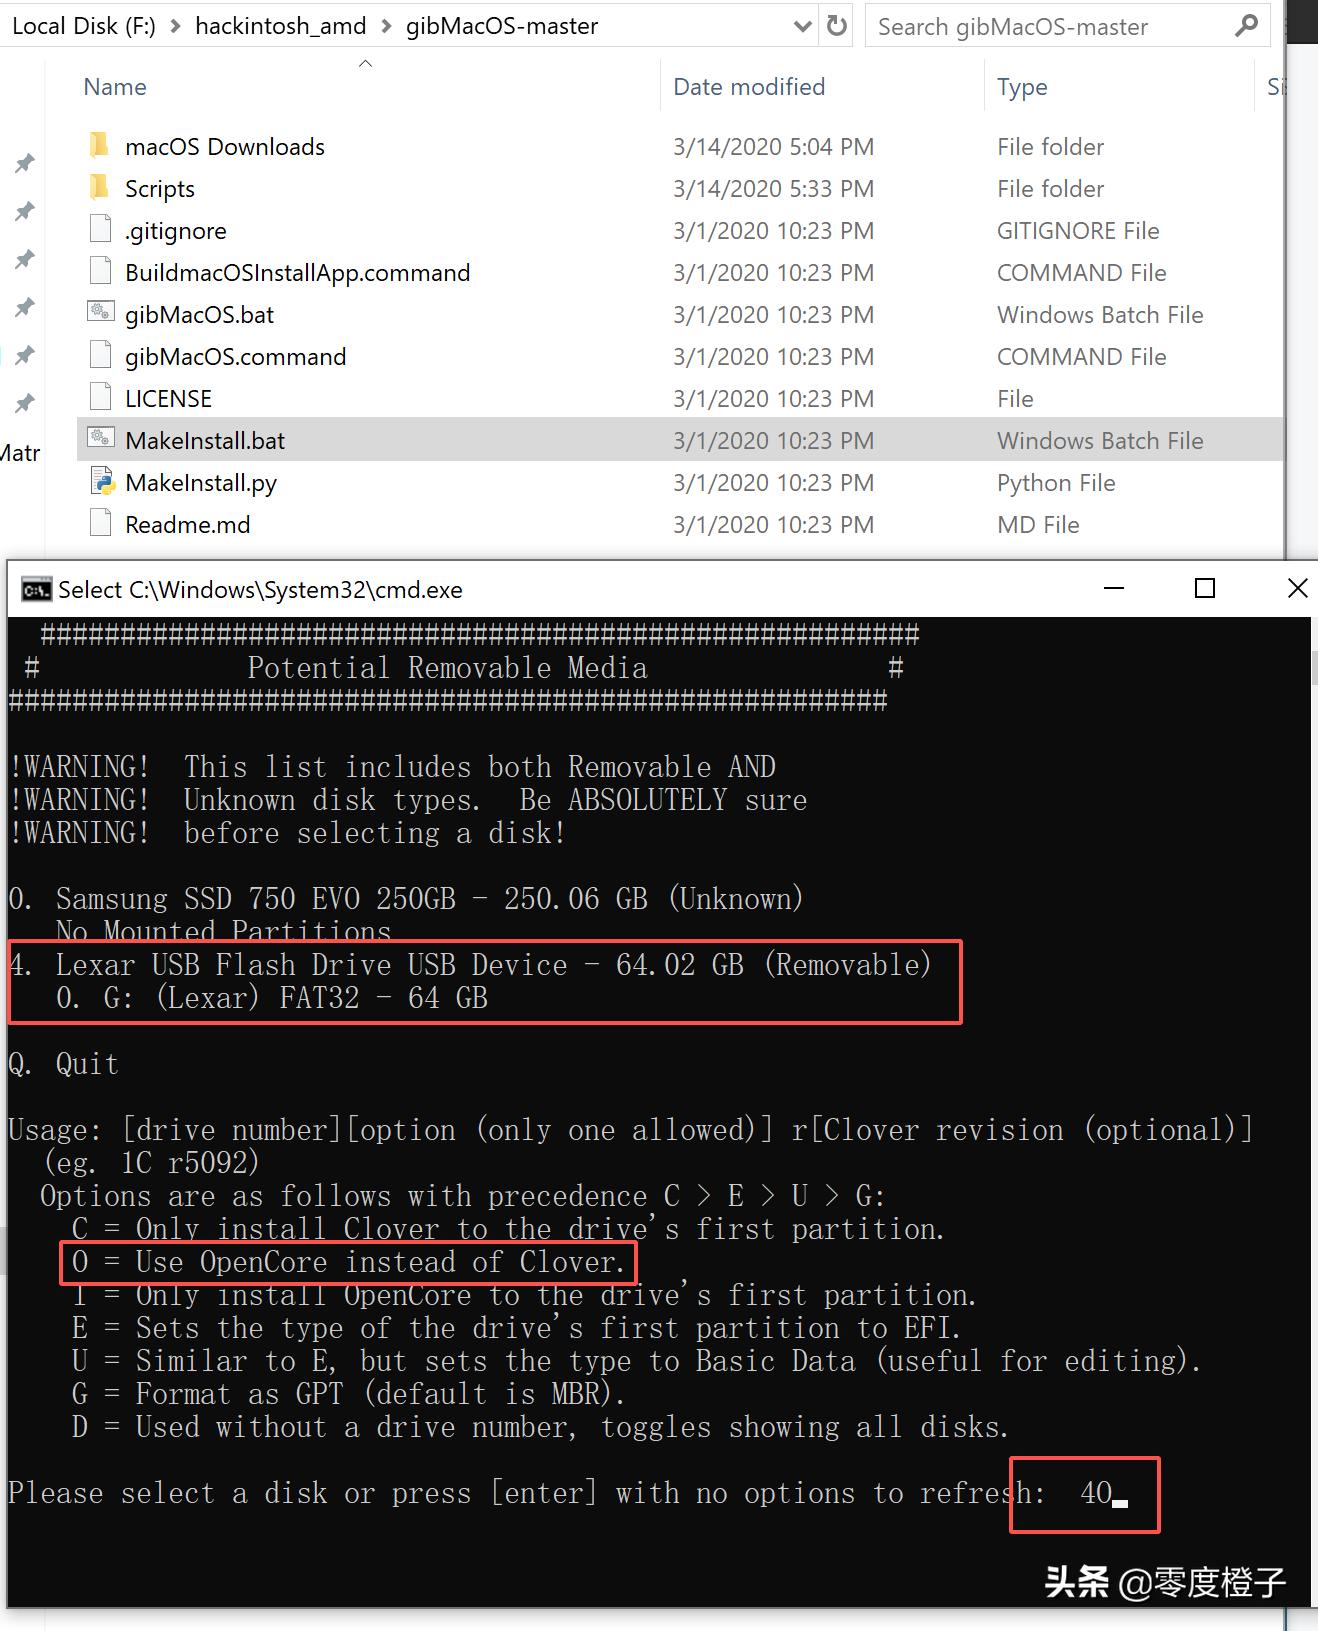The height and width of the screenshot is (1631, 1318).
Task: Maximize the cmd.exe window
Action: coord(1205,589)
